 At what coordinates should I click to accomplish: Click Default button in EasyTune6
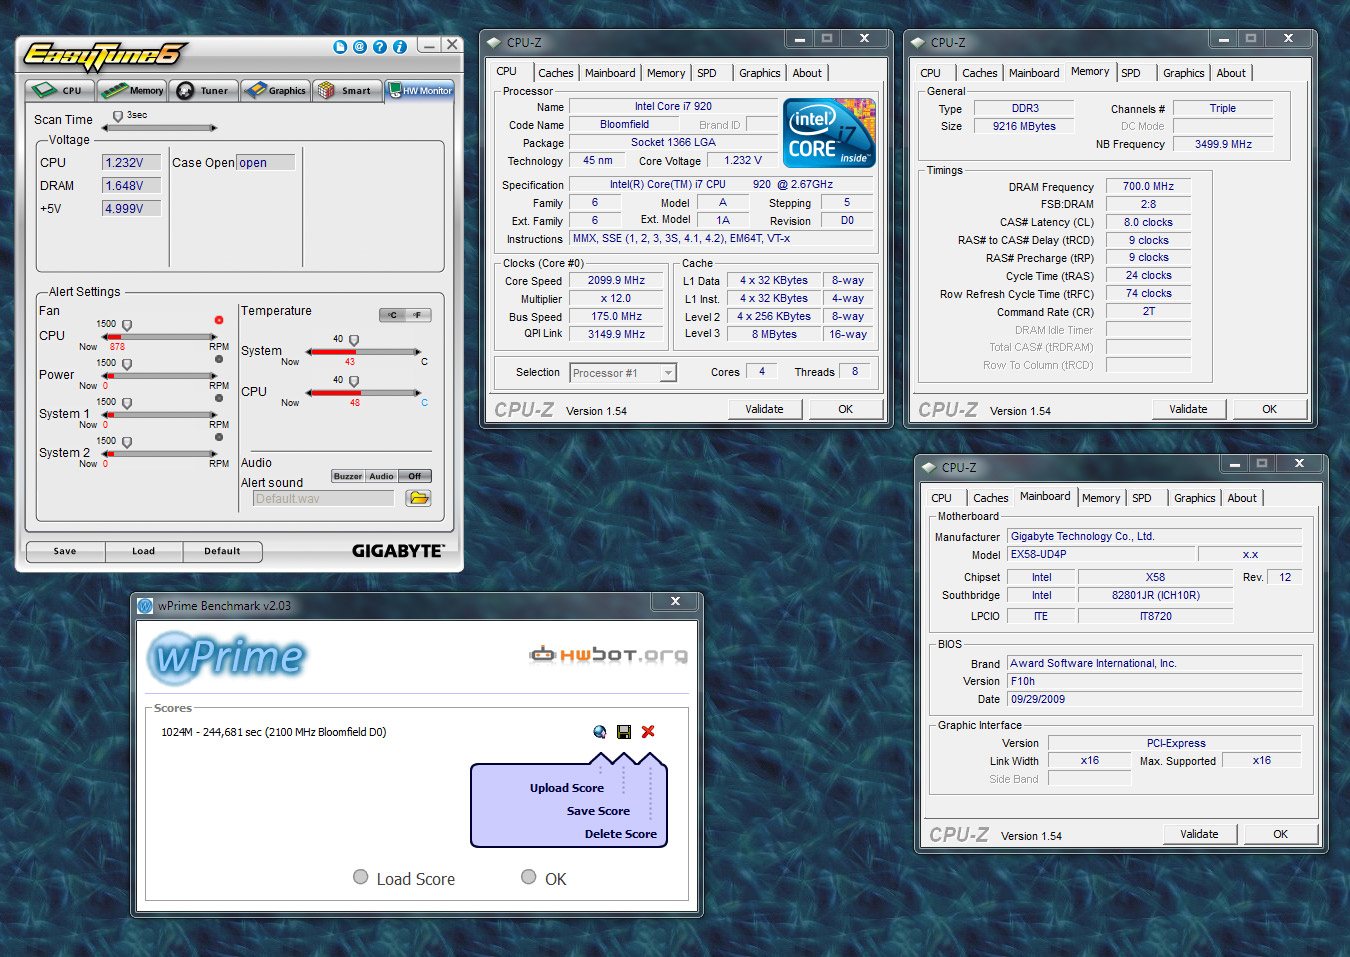[x=222, y=551]
